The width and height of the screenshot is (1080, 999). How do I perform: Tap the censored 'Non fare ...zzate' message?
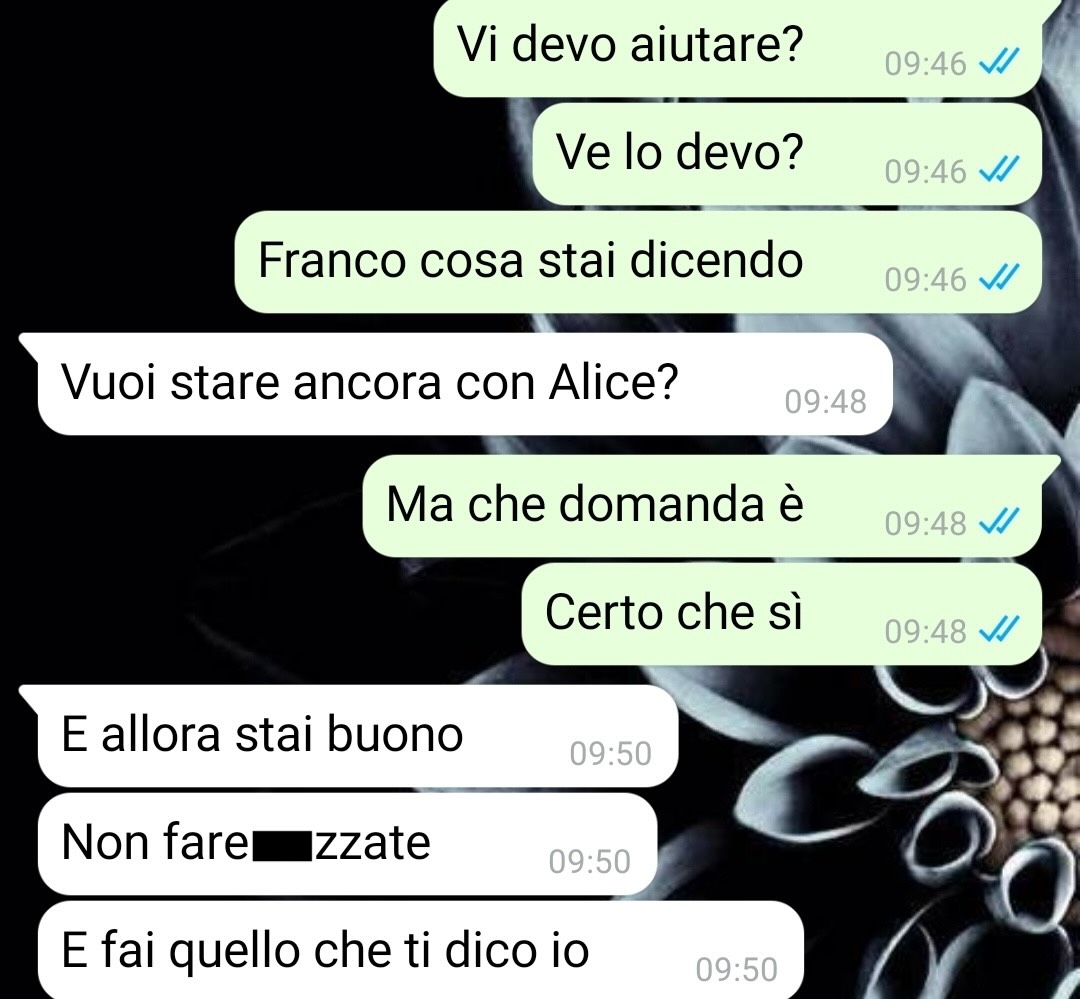[x=347, y=844]
